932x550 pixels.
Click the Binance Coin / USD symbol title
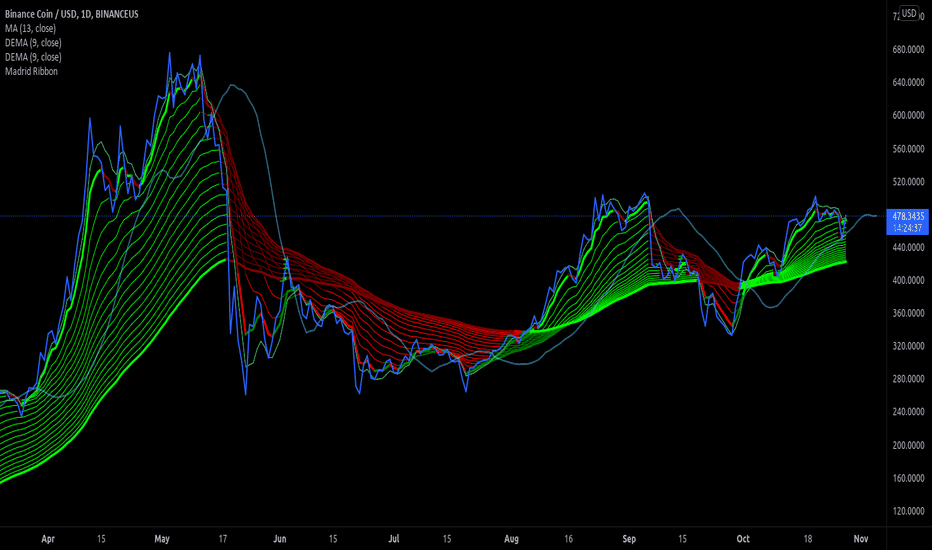71,14
